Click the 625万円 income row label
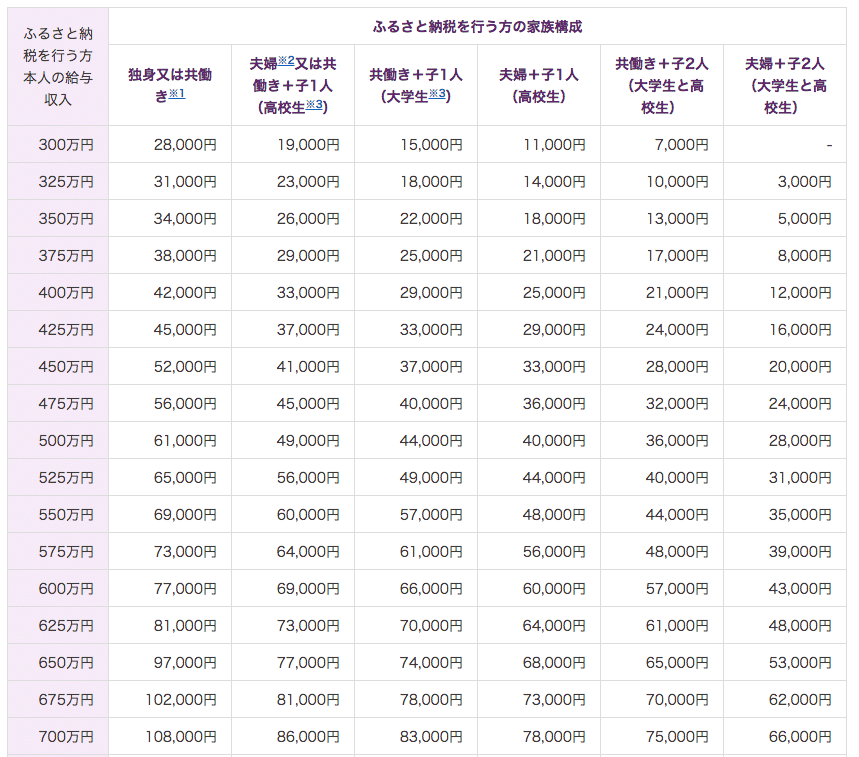 66,626
